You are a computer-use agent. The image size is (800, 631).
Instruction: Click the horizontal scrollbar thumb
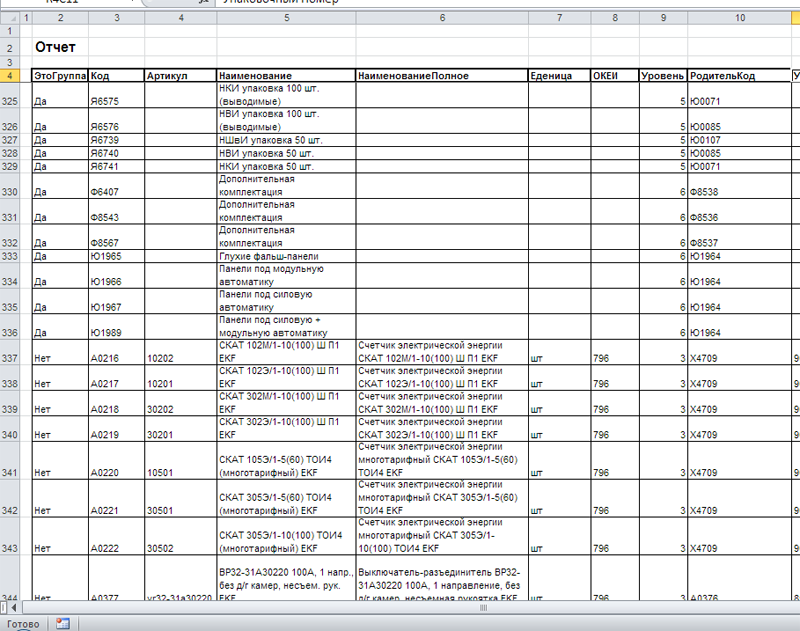(x=483, y=608)
